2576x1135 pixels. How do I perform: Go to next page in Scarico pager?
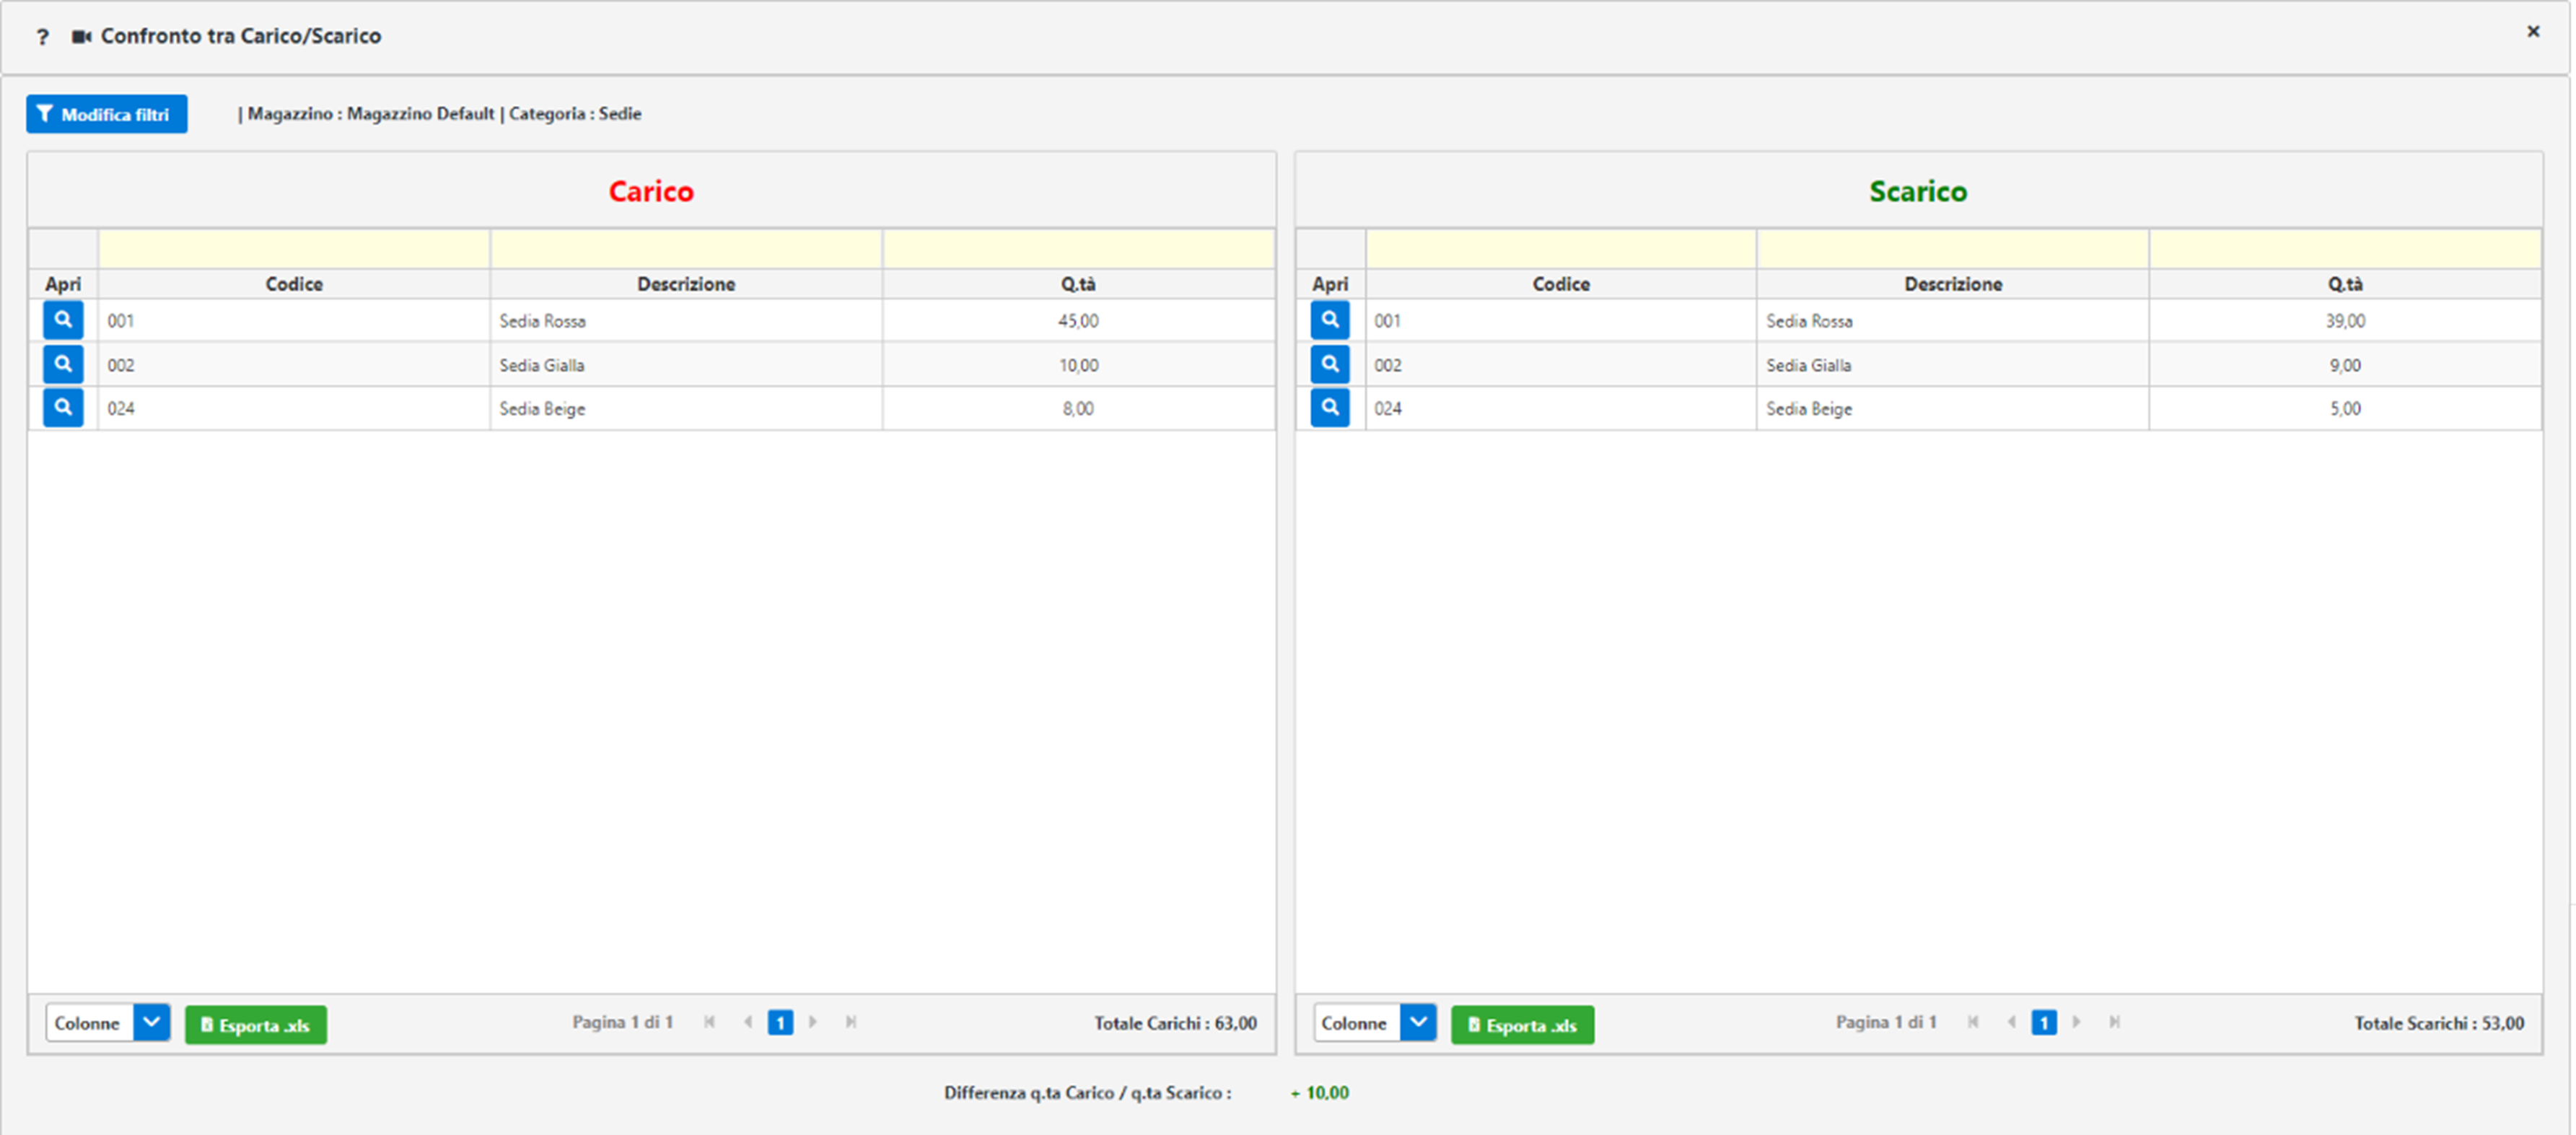(x=2077, y=1022)
